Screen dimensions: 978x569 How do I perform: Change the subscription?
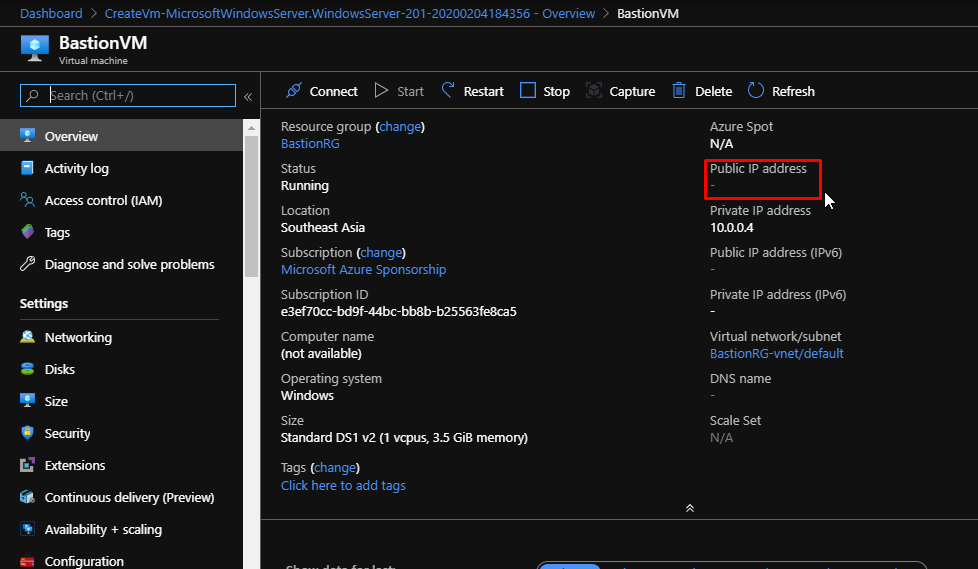381,252
